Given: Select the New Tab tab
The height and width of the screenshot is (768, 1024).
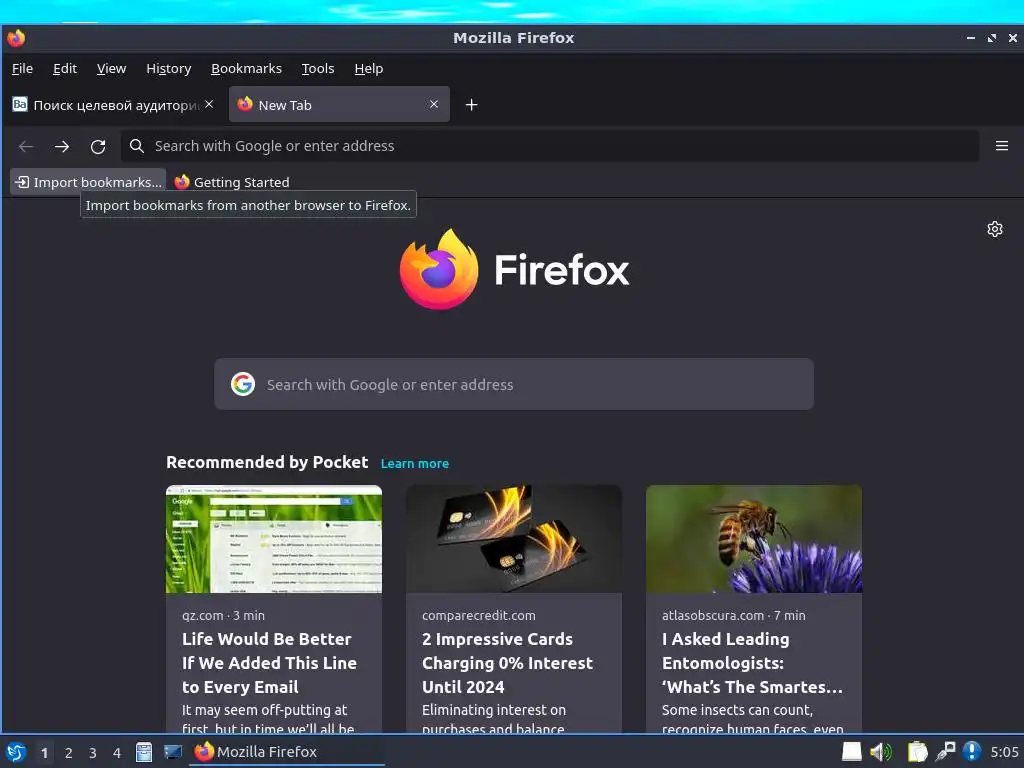Looking at the screenshot, I should point(339,104).
